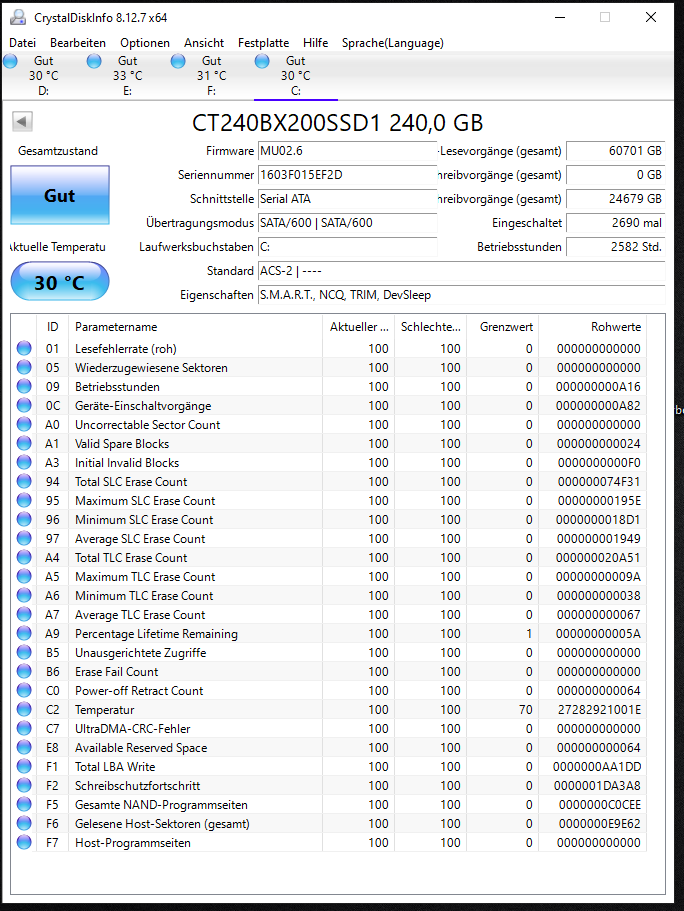Click the Eigenschaften field with S.M.A.R.T.

[x=461, y=295]
